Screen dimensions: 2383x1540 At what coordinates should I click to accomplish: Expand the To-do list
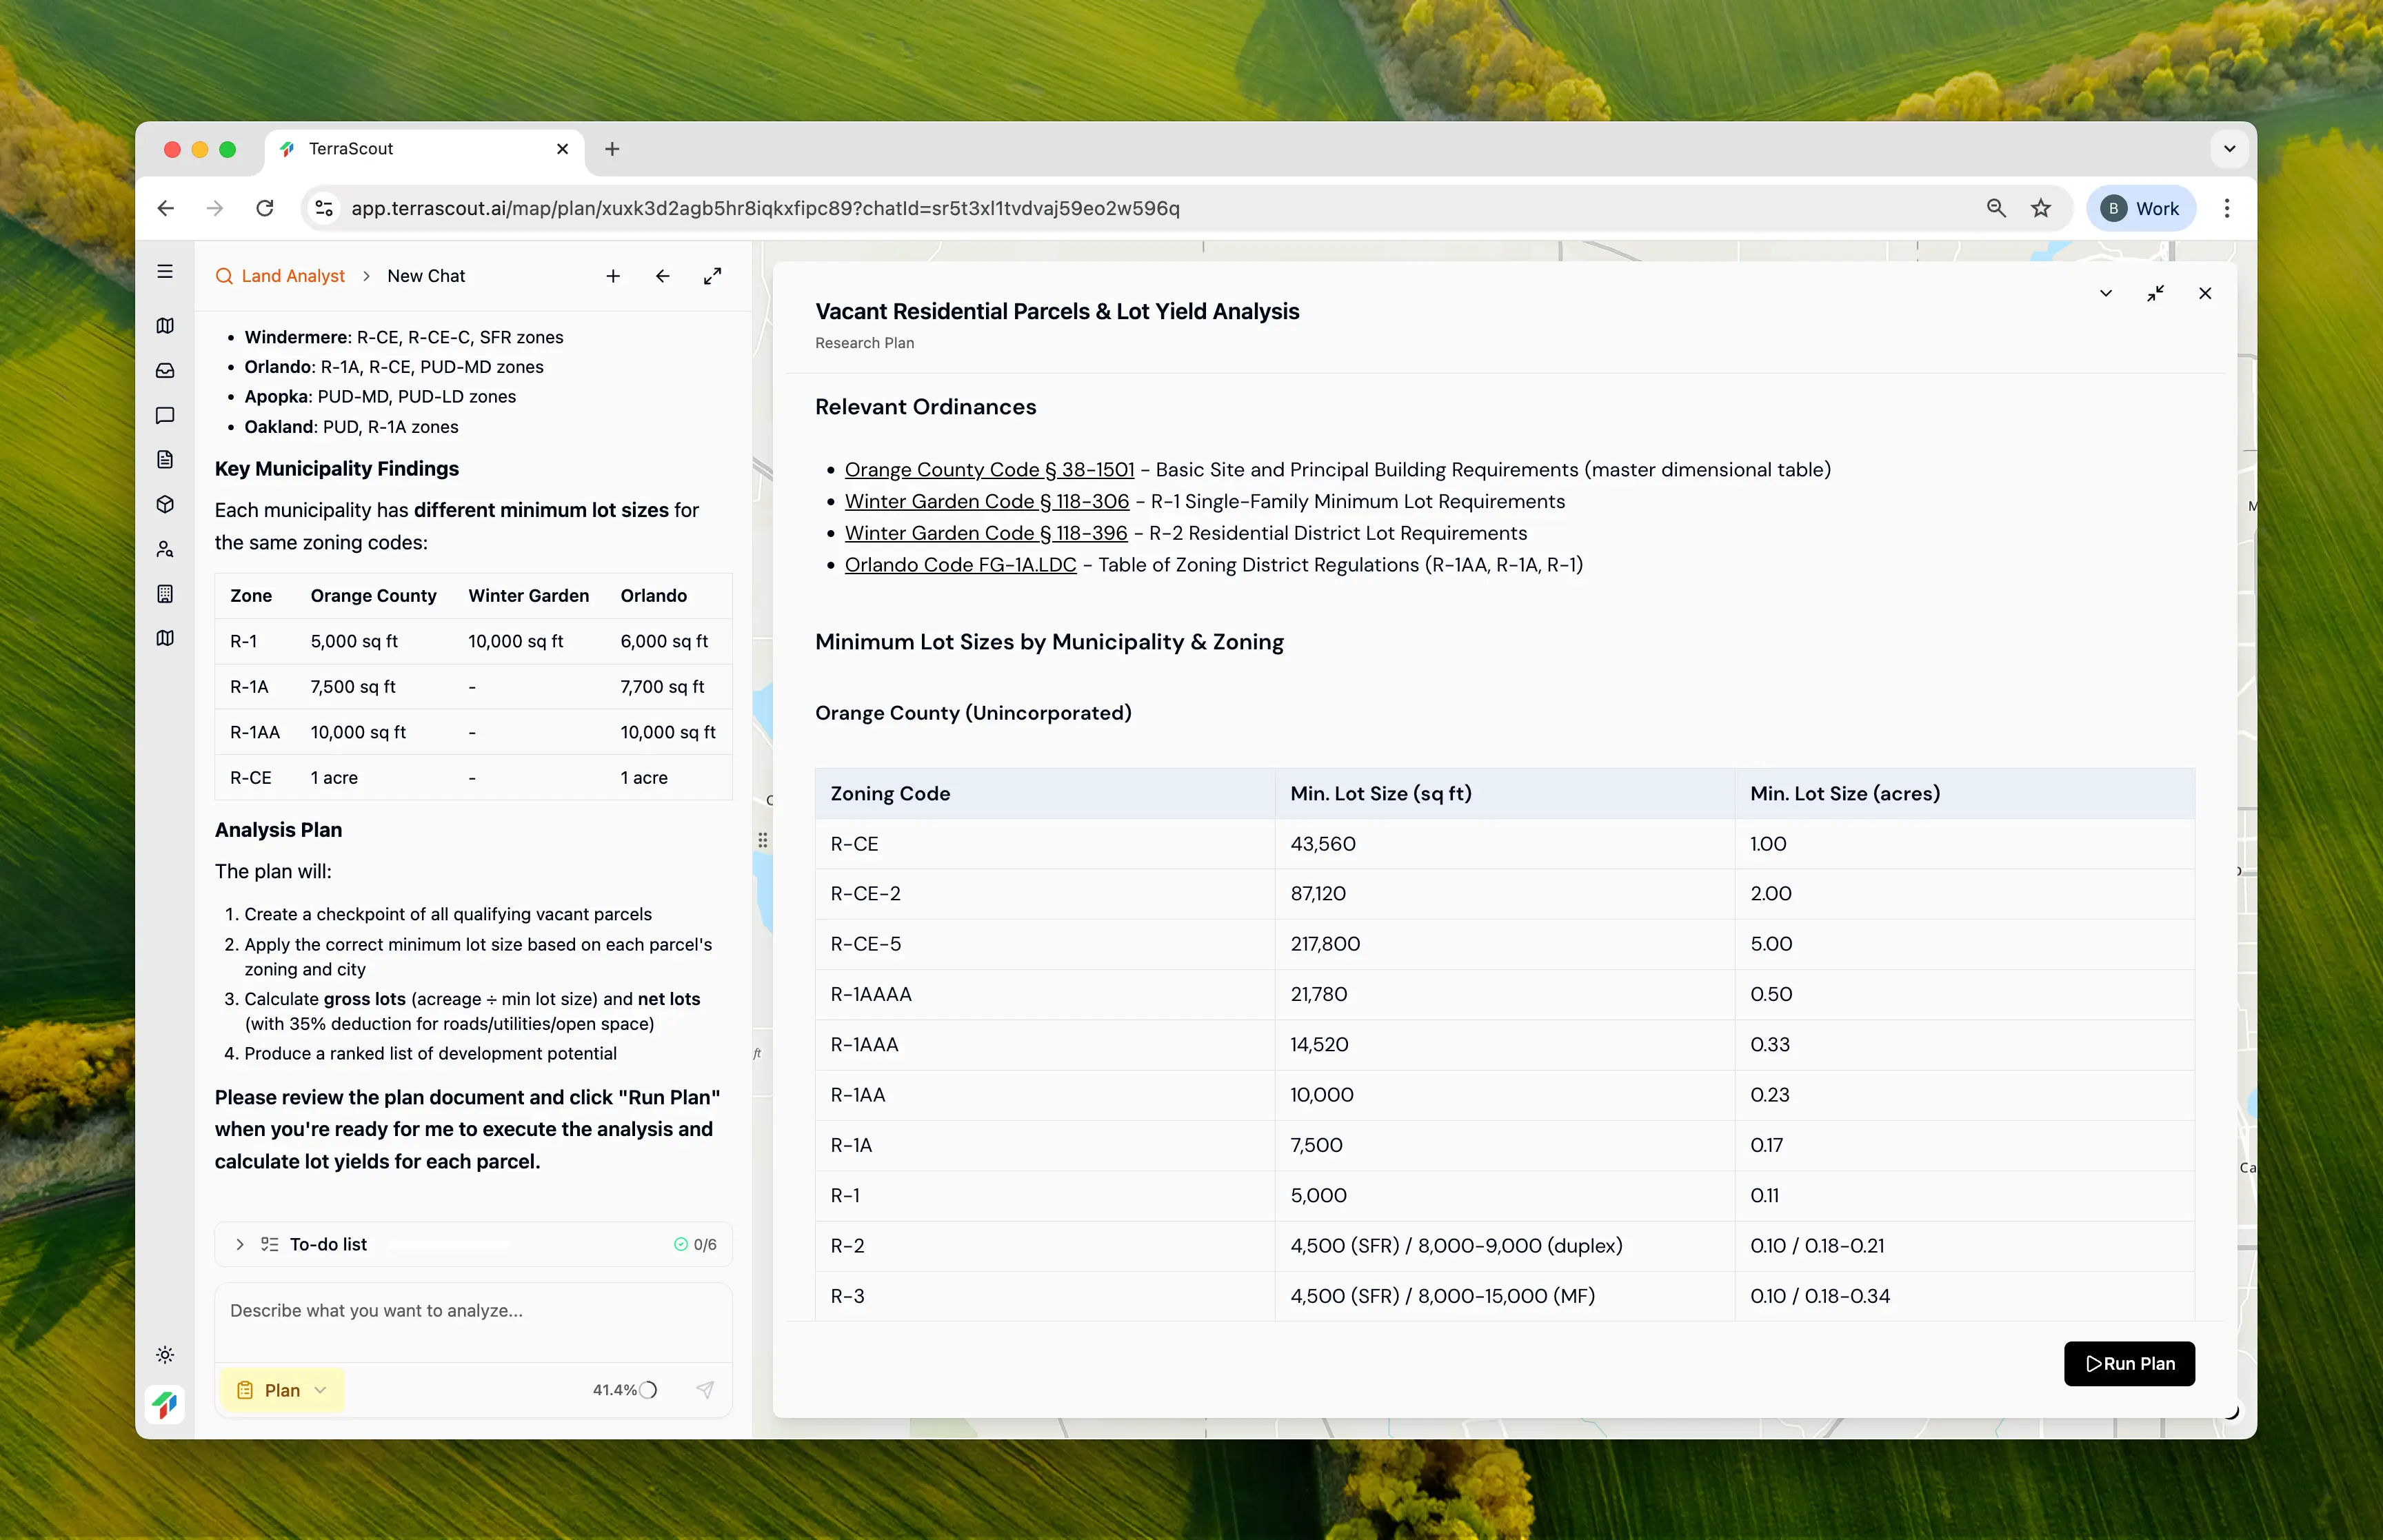pyautogui.click(x=240, y=1244)
